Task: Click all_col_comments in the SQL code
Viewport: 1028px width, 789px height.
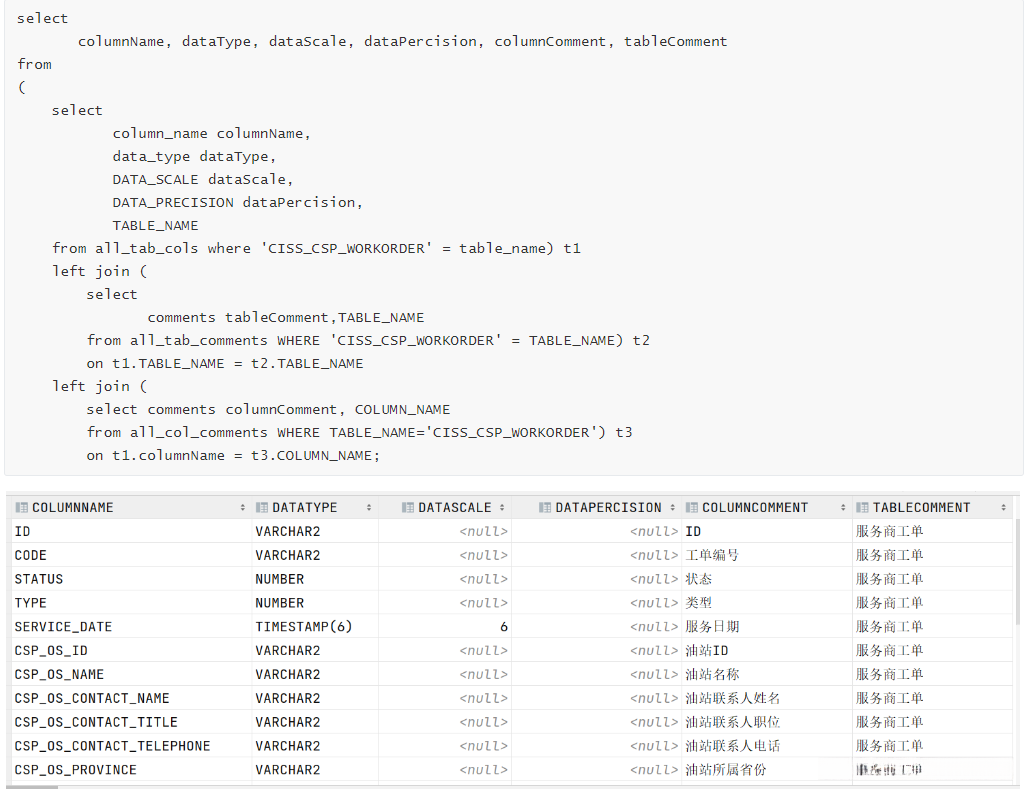Action: pos(199,432)
